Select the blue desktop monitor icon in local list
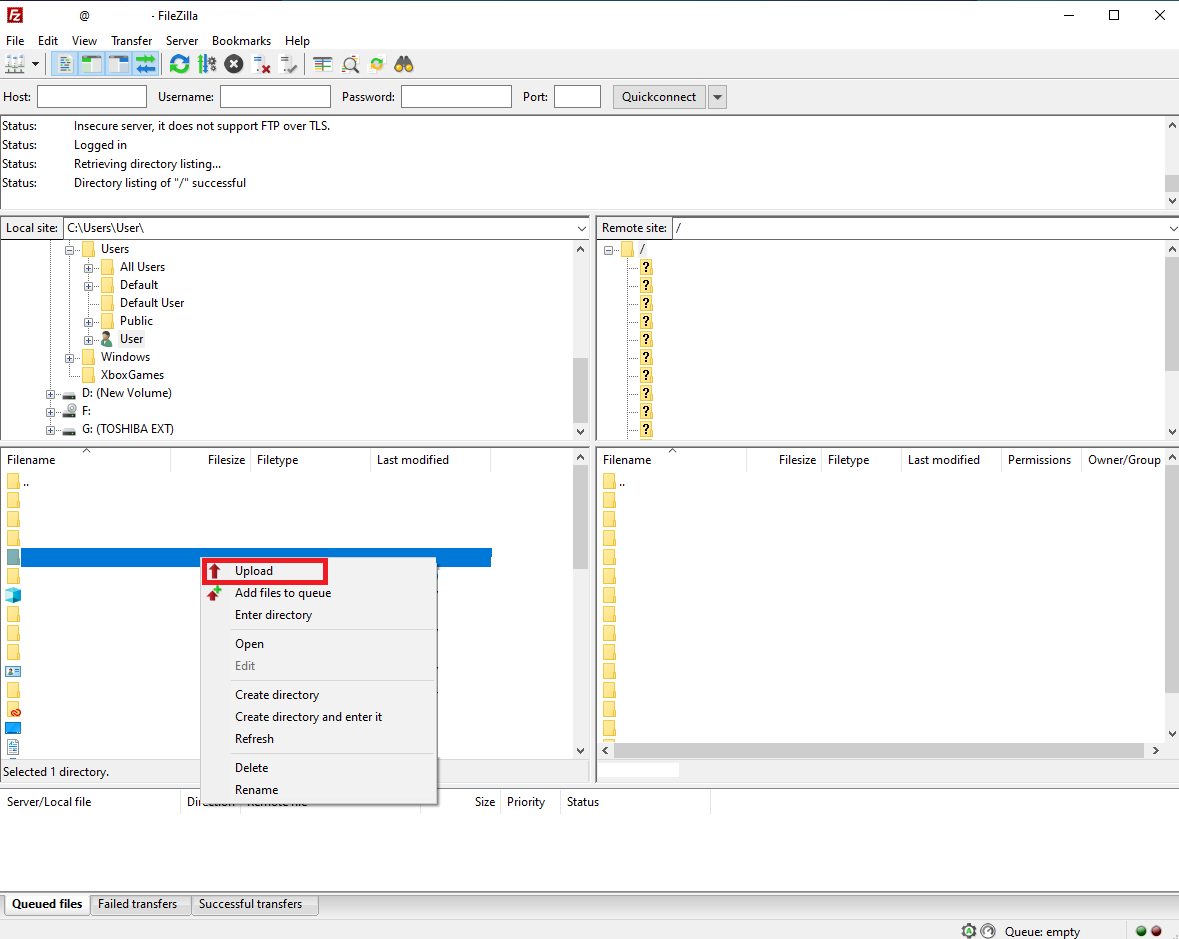The height and width of the screenshot is (939, 1179). click(x=13, y=728)
